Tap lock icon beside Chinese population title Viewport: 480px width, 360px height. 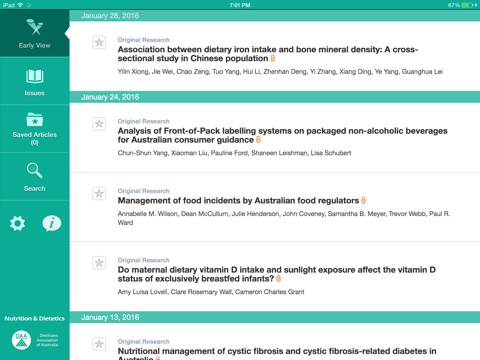273,59
